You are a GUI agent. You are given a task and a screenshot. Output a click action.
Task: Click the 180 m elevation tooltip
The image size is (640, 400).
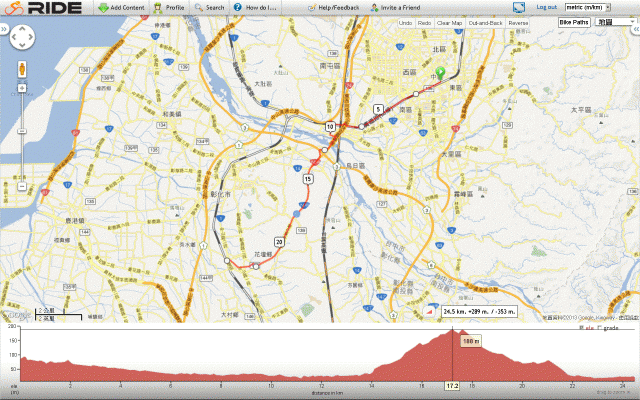coord(471,341)
